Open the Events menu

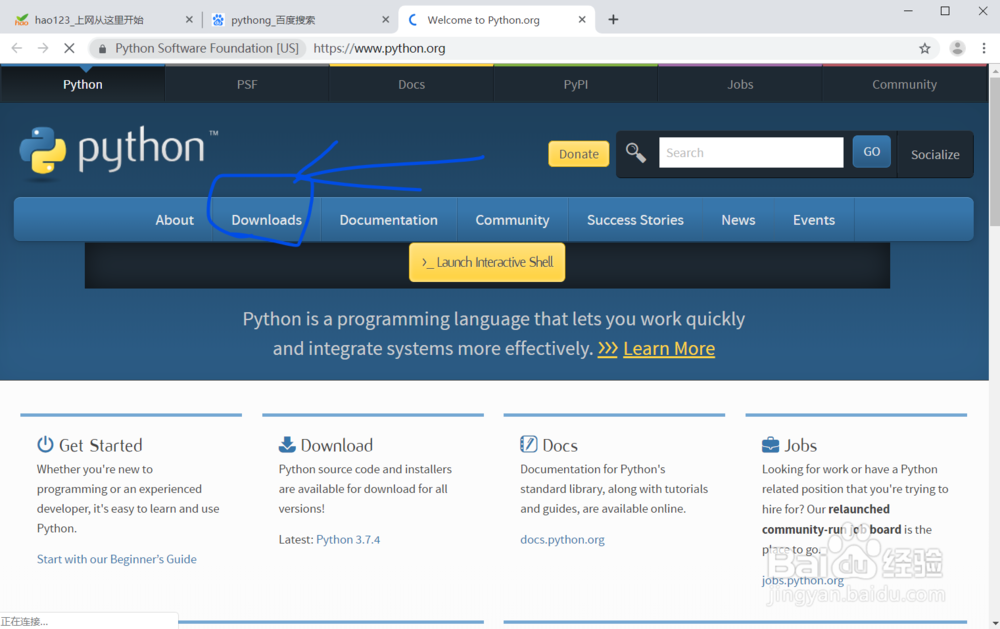(814, 220)
